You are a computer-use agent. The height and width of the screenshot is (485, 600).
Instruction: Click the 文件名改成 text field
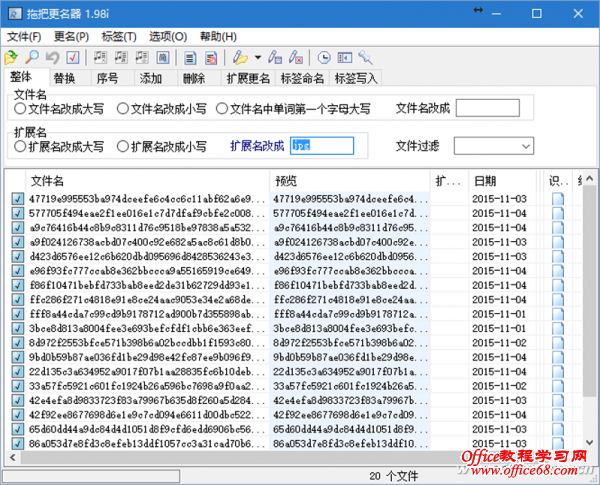[x=488, y=108]
